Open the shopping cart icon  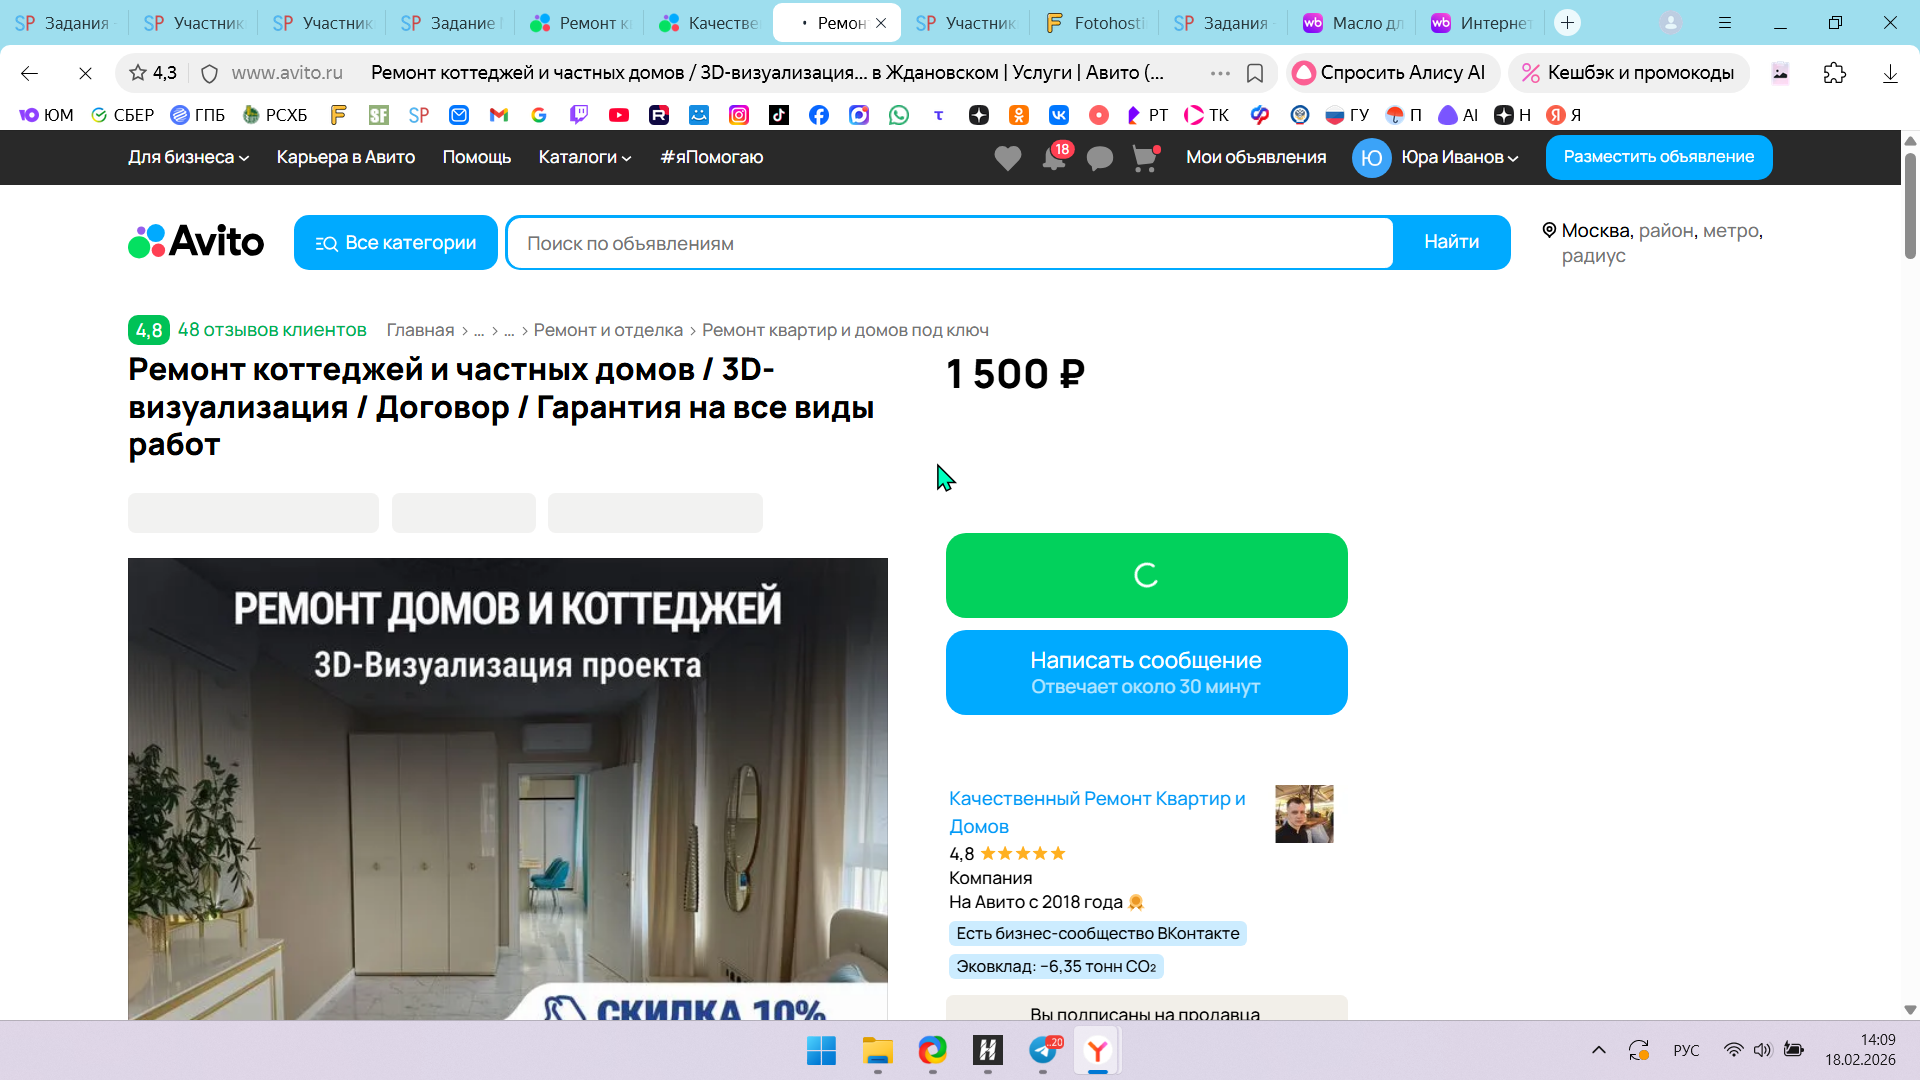click(x=1144, y=158)
